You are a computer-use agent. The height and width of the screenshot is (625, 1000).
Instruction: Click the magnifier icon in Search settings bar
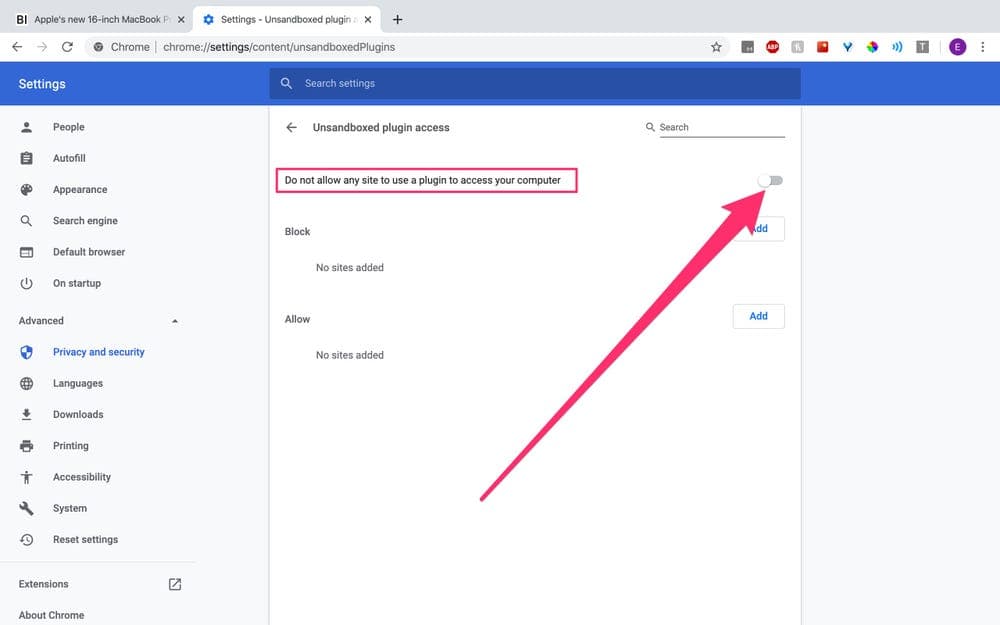286,84
